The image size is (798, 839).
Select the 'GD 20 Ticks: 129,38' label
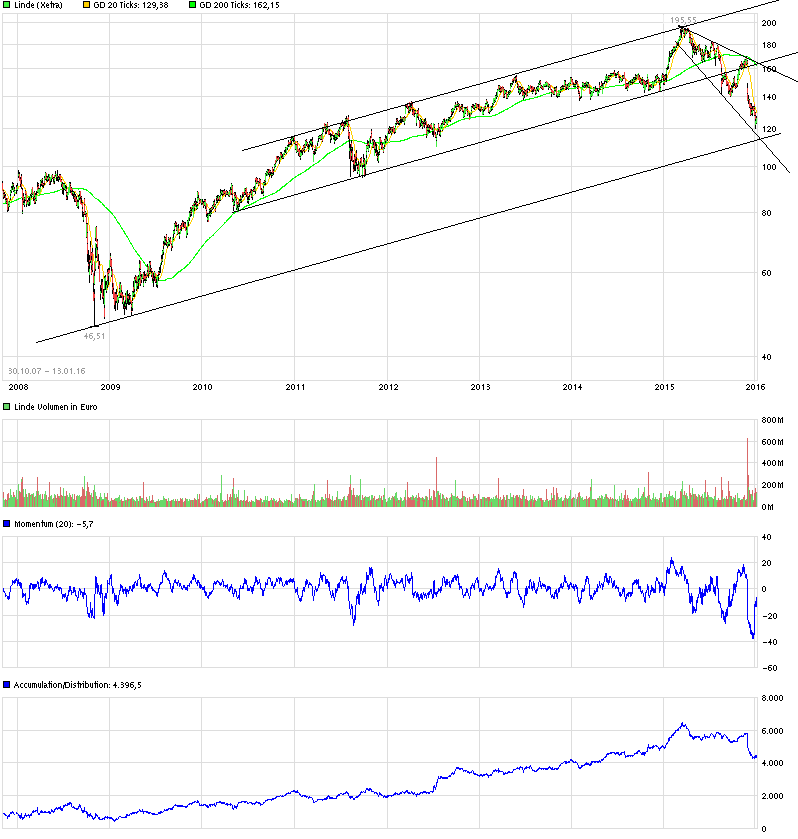131,5
